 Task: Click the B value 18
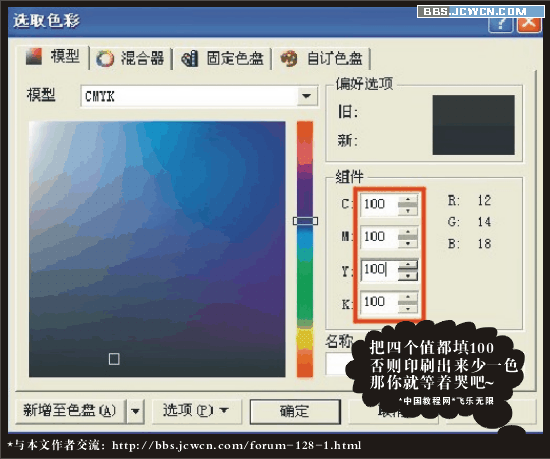[484, 244]
